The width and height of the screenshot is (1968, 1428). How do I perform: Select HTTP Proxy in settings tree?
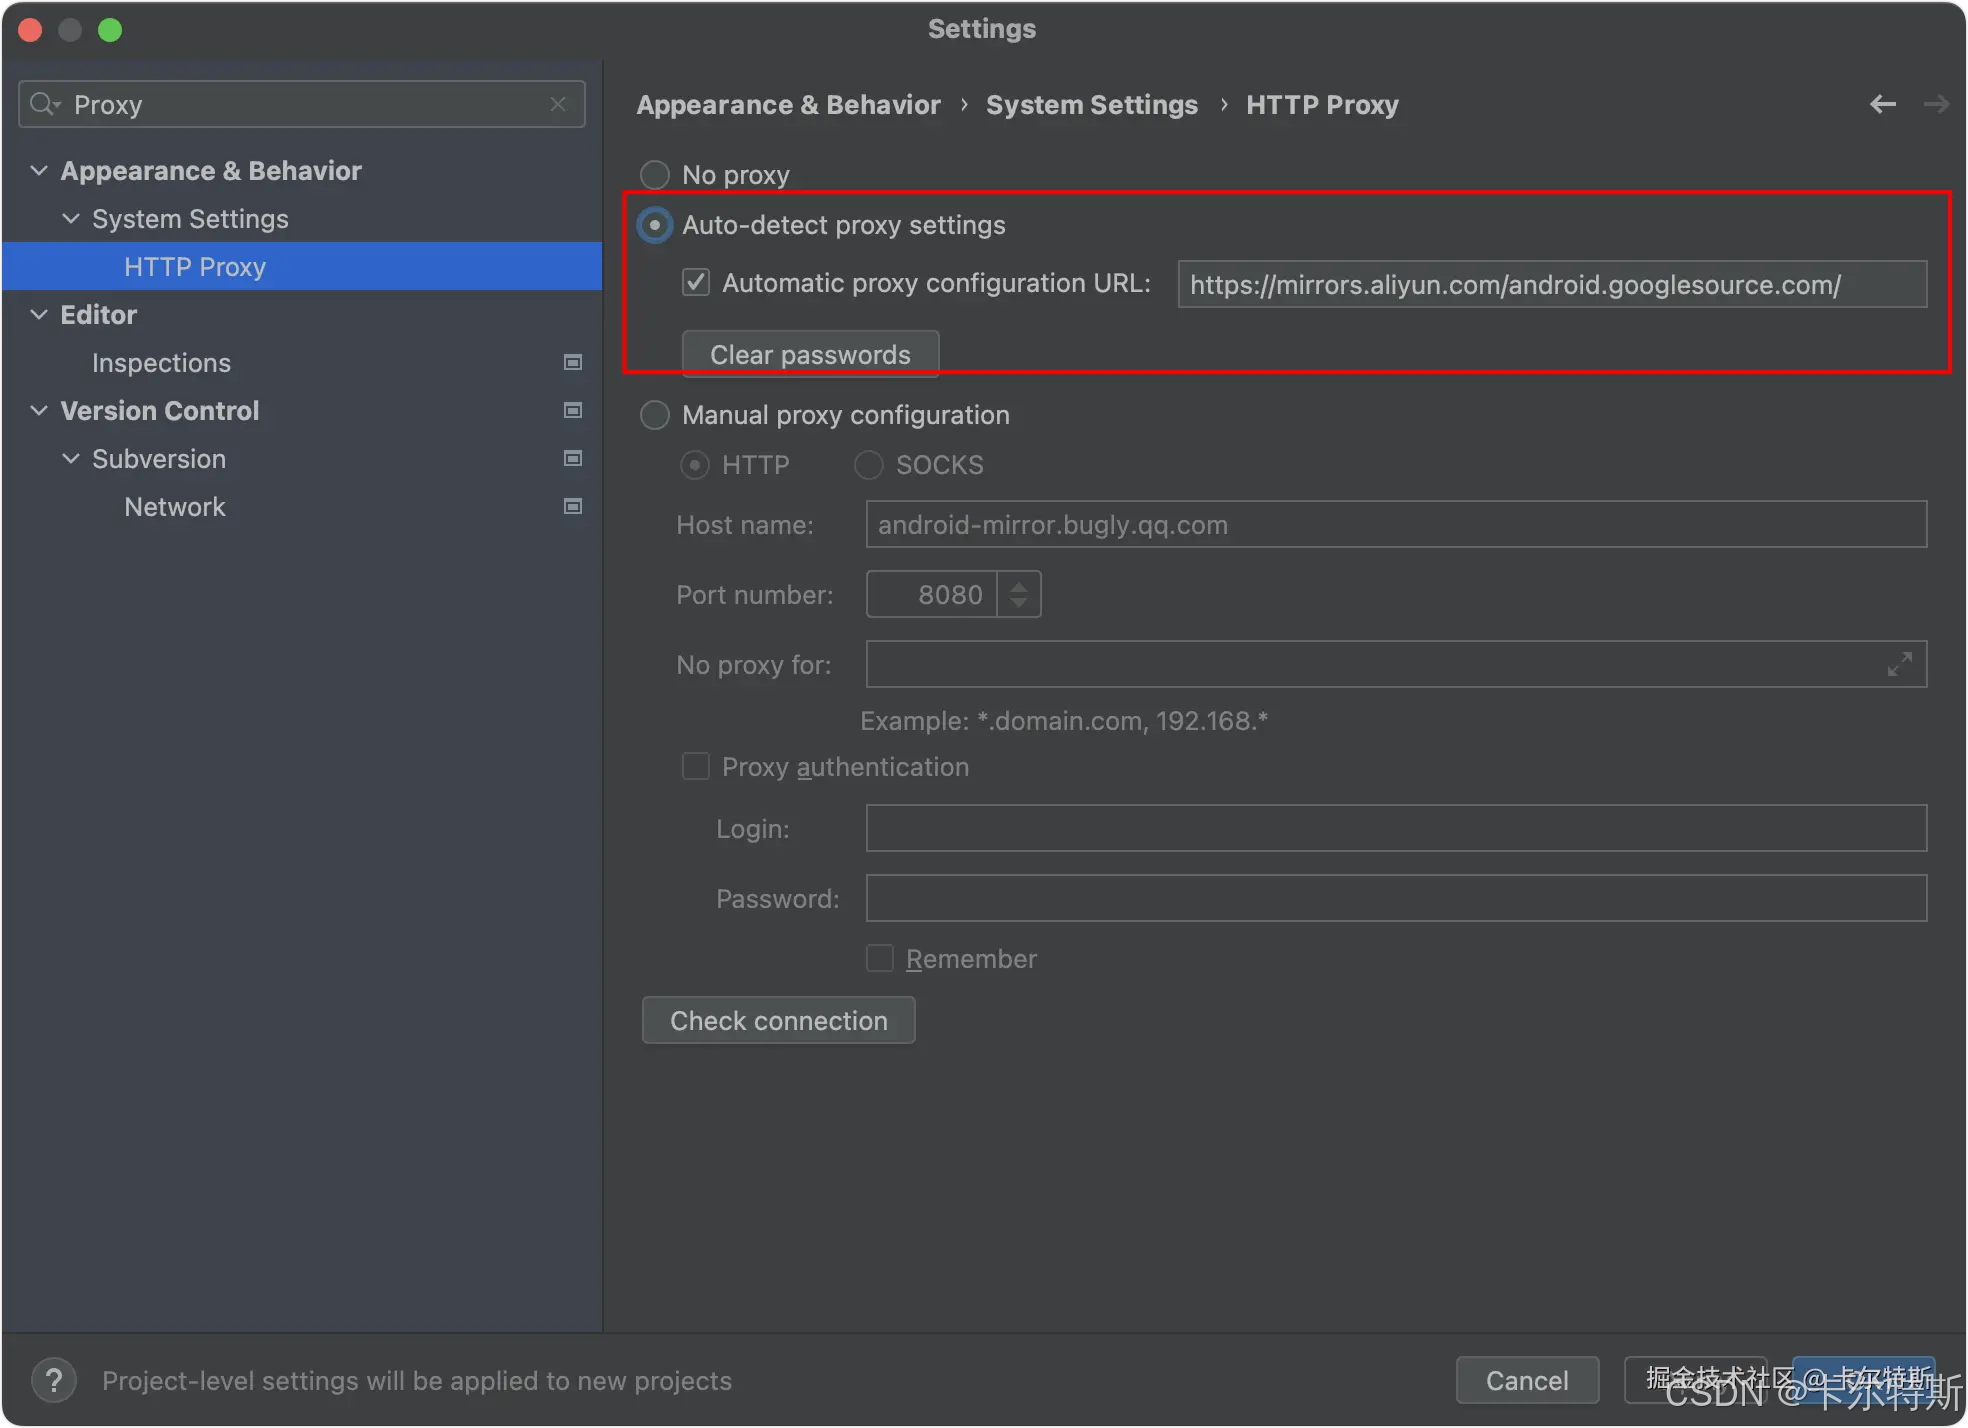pyautogui.click(x=195, y=267)
